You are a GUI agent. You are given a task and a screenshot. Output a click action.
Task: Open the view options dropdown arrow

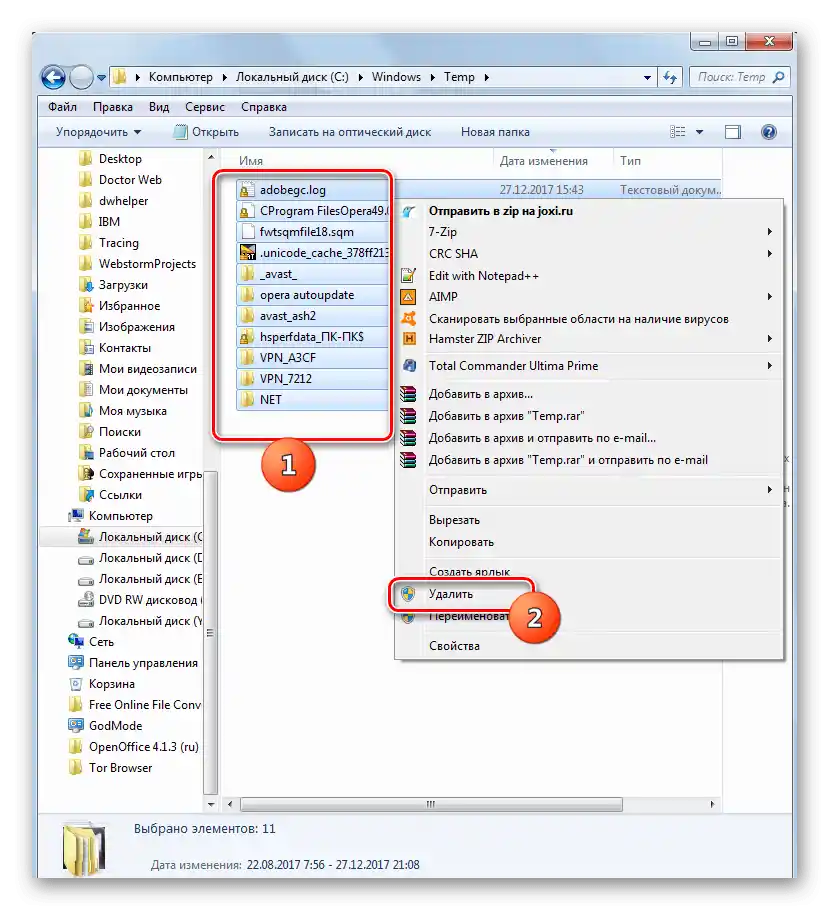[x=700, y=132]
